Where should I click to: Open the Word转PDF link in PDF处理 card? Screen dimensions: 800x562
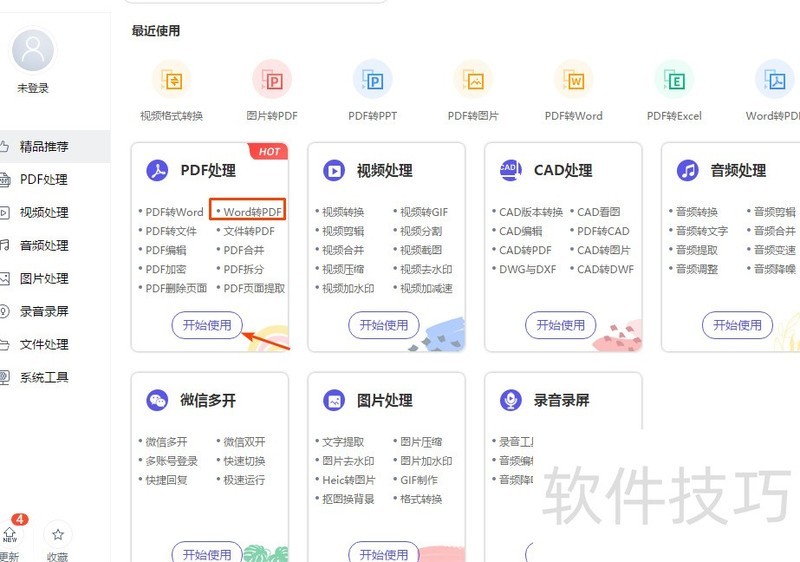pos(253,212)
